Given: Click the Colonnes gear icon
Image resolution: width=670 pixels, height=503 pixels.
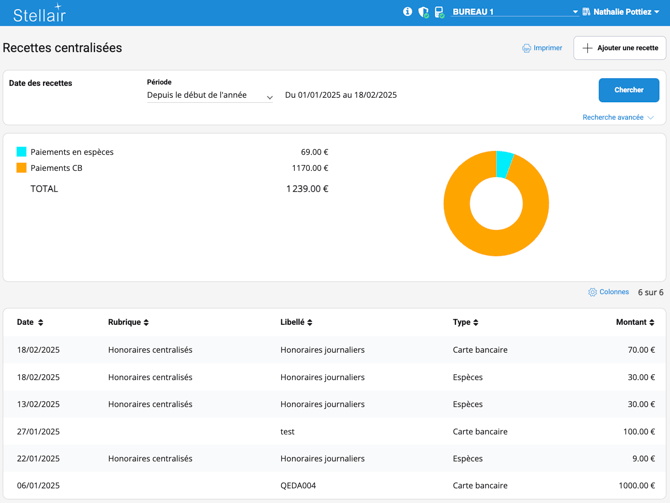Looking at the screenshot, I should (592, 292).
